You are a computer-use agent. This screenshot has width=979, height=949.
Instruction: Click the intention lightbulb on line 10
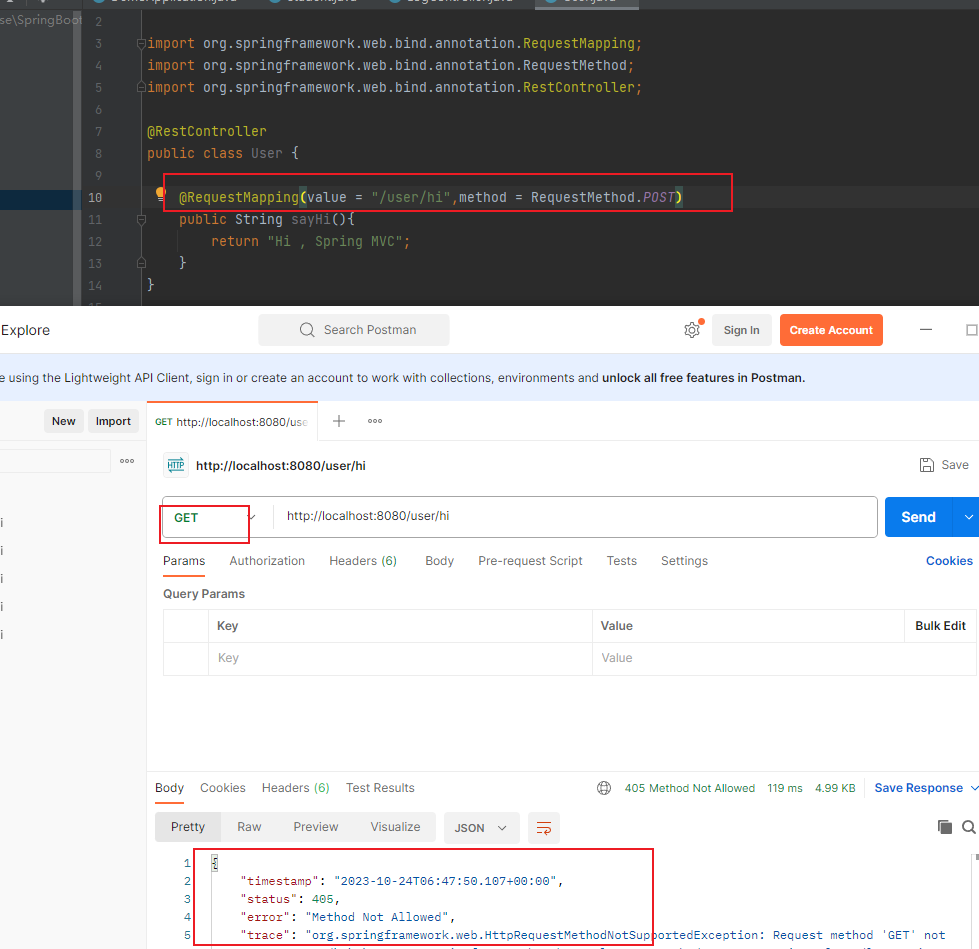pos(160,193)
